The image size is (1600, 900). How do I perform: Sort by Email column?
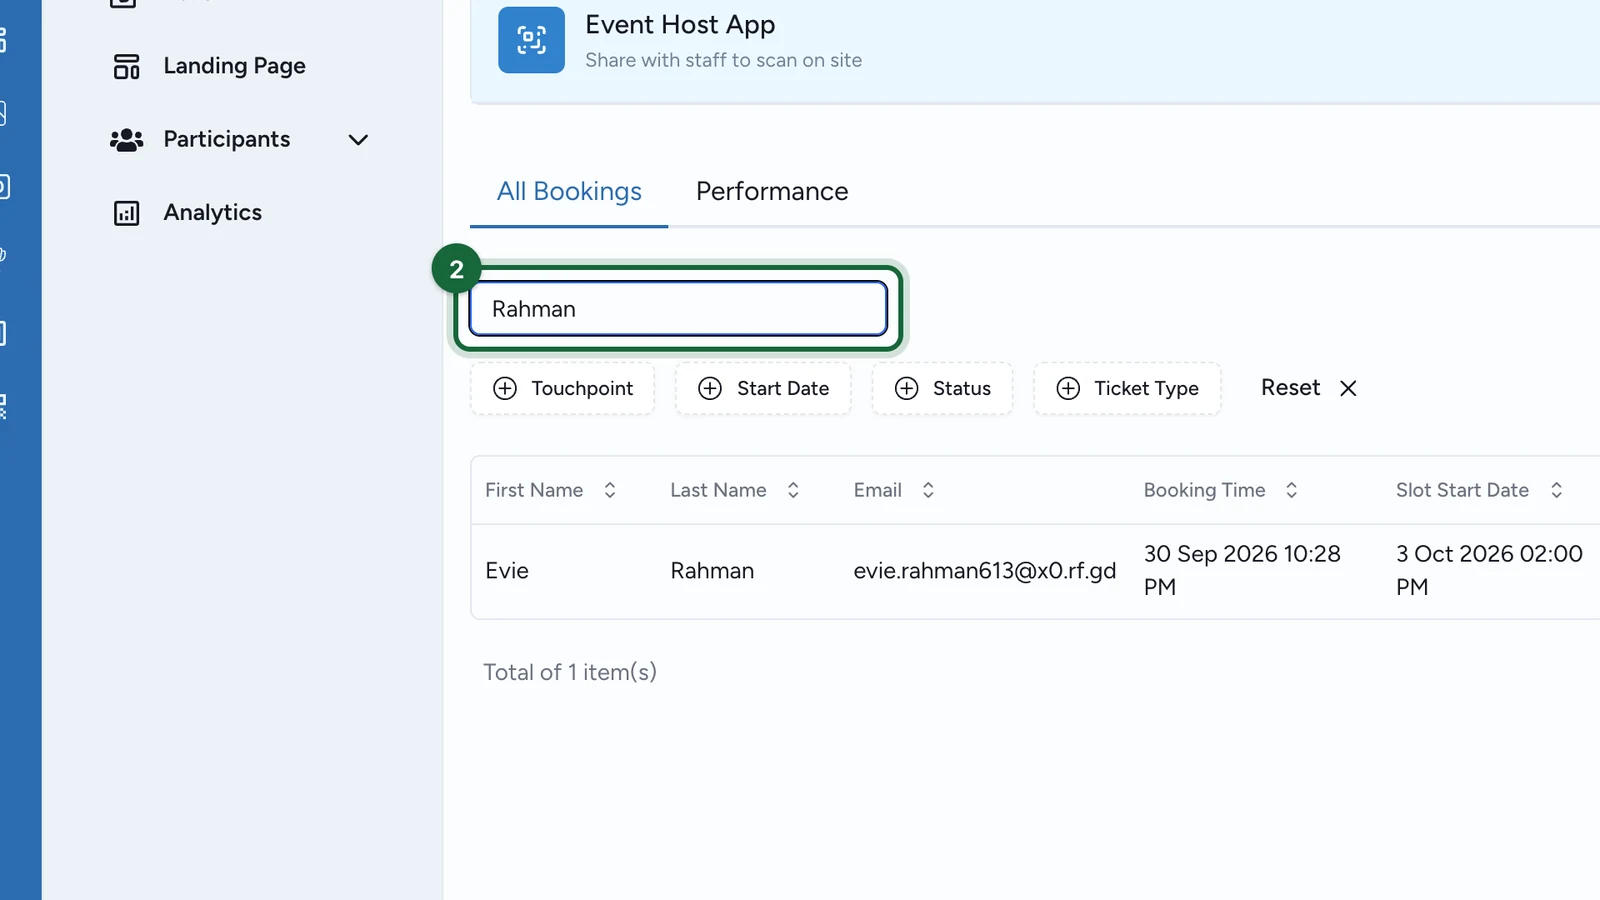coord(894,490)
